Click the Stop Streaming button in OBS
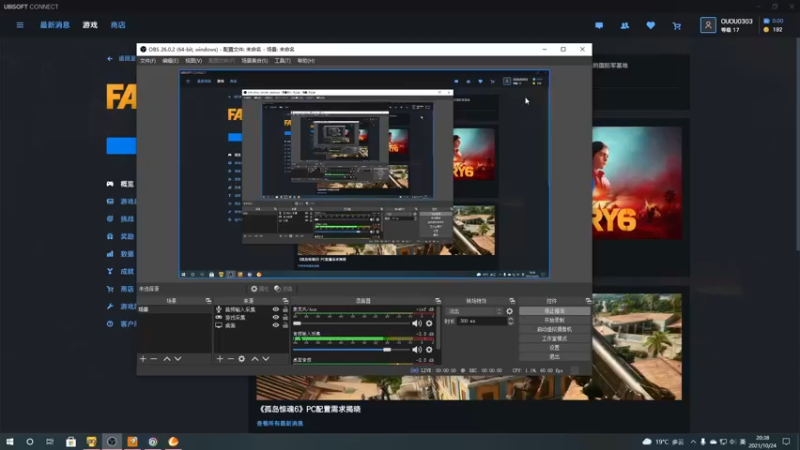Viewport: 800px width, 450px height. pyautogui.click(x=555, y=311)
